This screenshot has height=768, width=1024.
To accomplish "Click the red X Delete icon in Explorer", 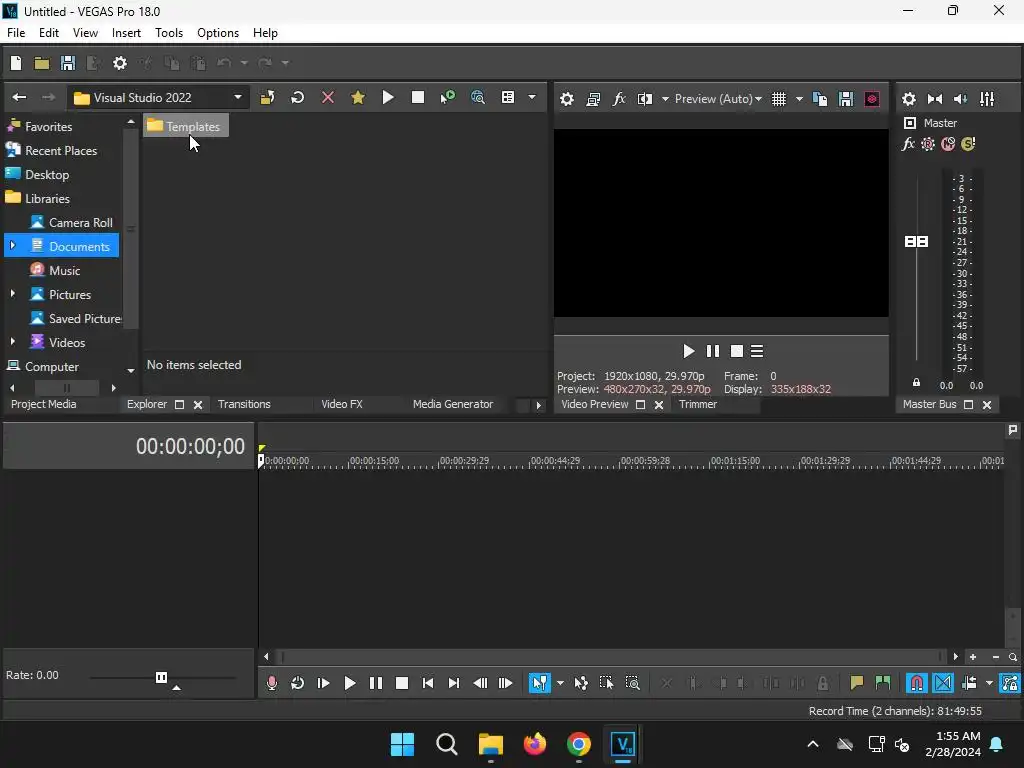I will pyautogui.click(x=328, y=98).
